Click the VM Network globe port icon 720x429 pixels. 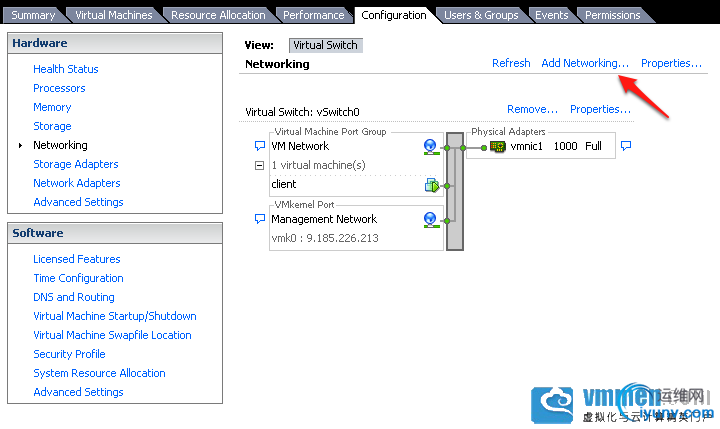[x=430, y=146]
